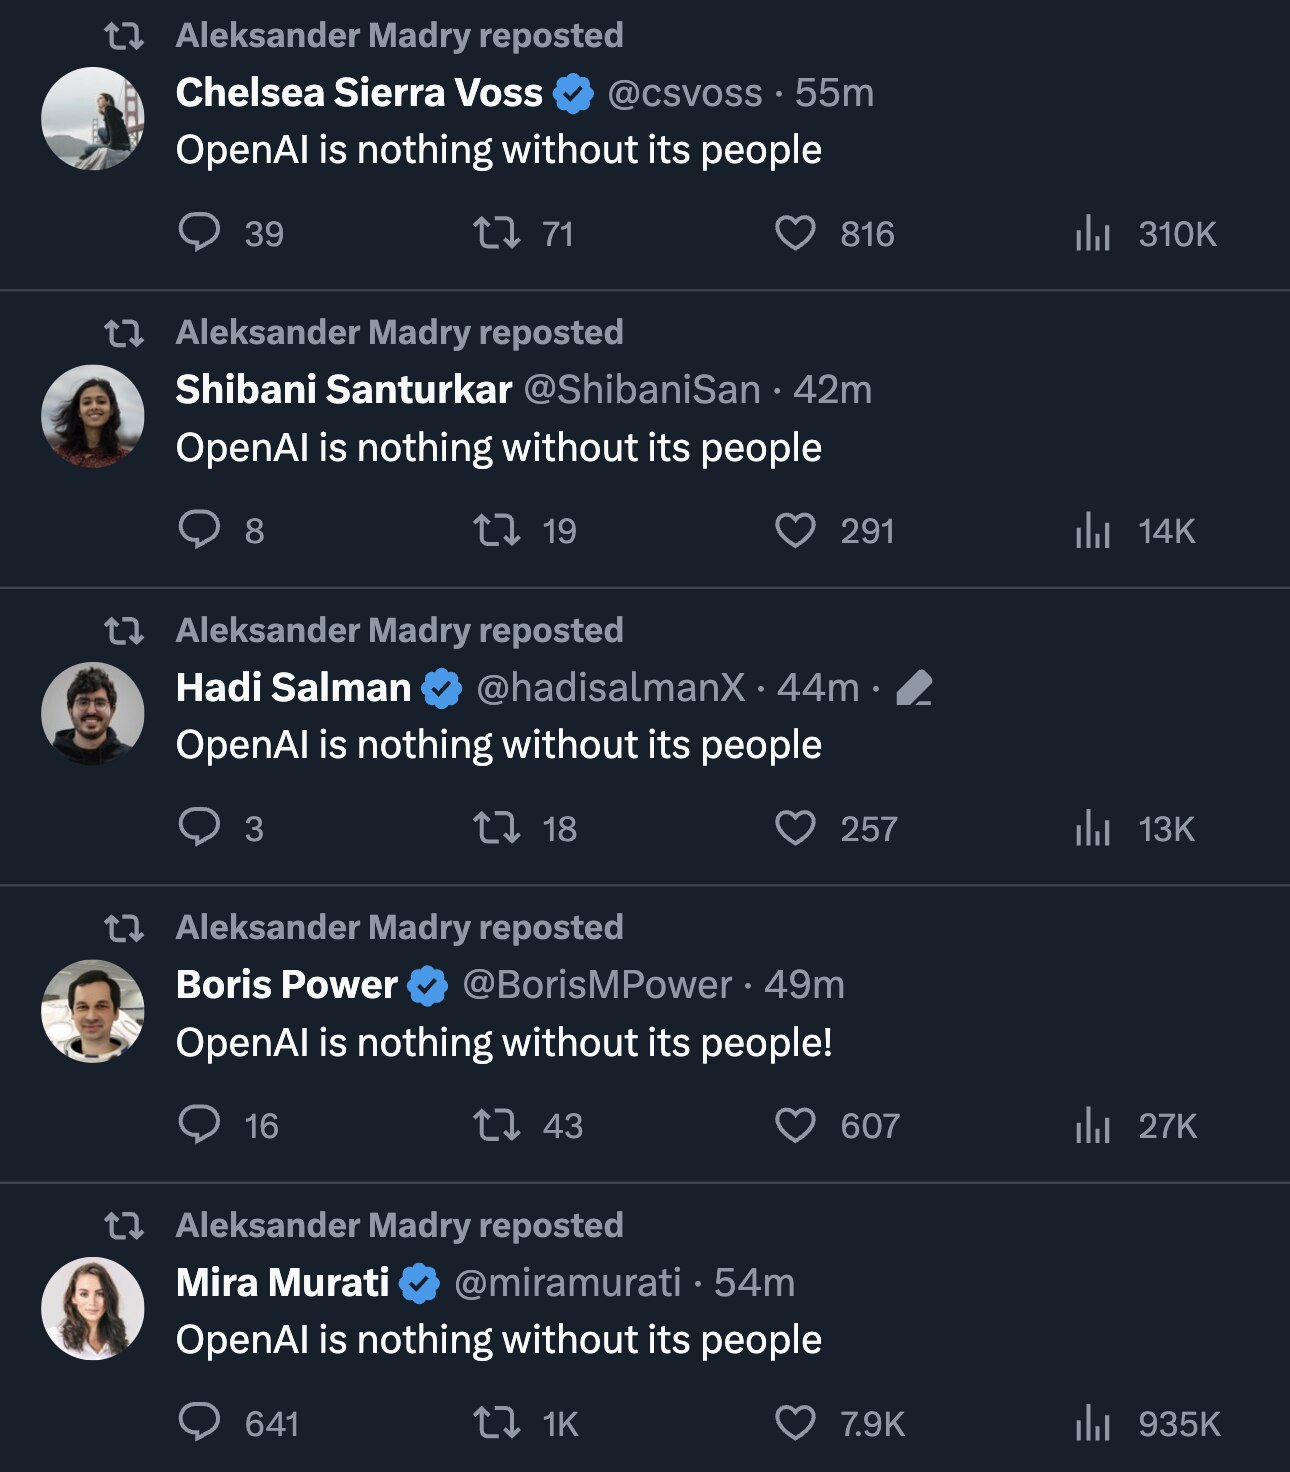
Task: Reply to Chelsea Sierra Voss's post
Action: (x=199, y=233)
